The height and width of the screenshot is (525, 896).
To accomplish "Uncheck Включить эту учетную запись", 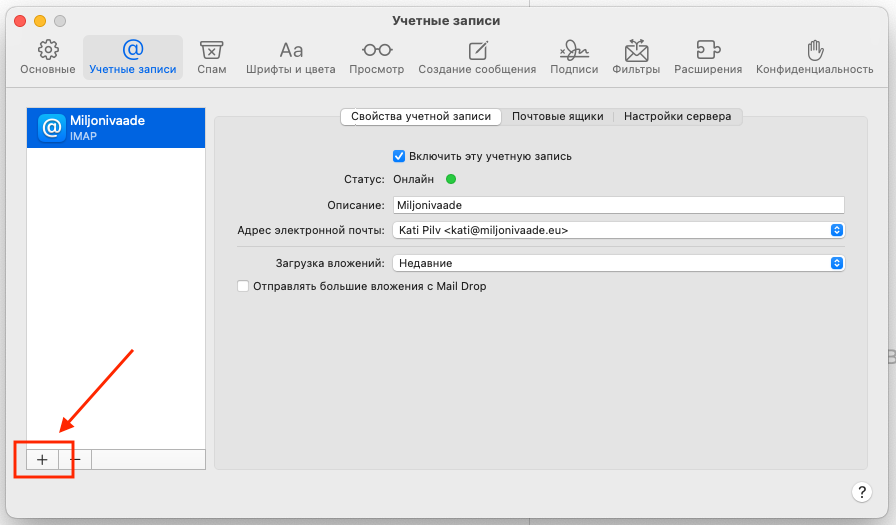I will (x=399, y=156).
